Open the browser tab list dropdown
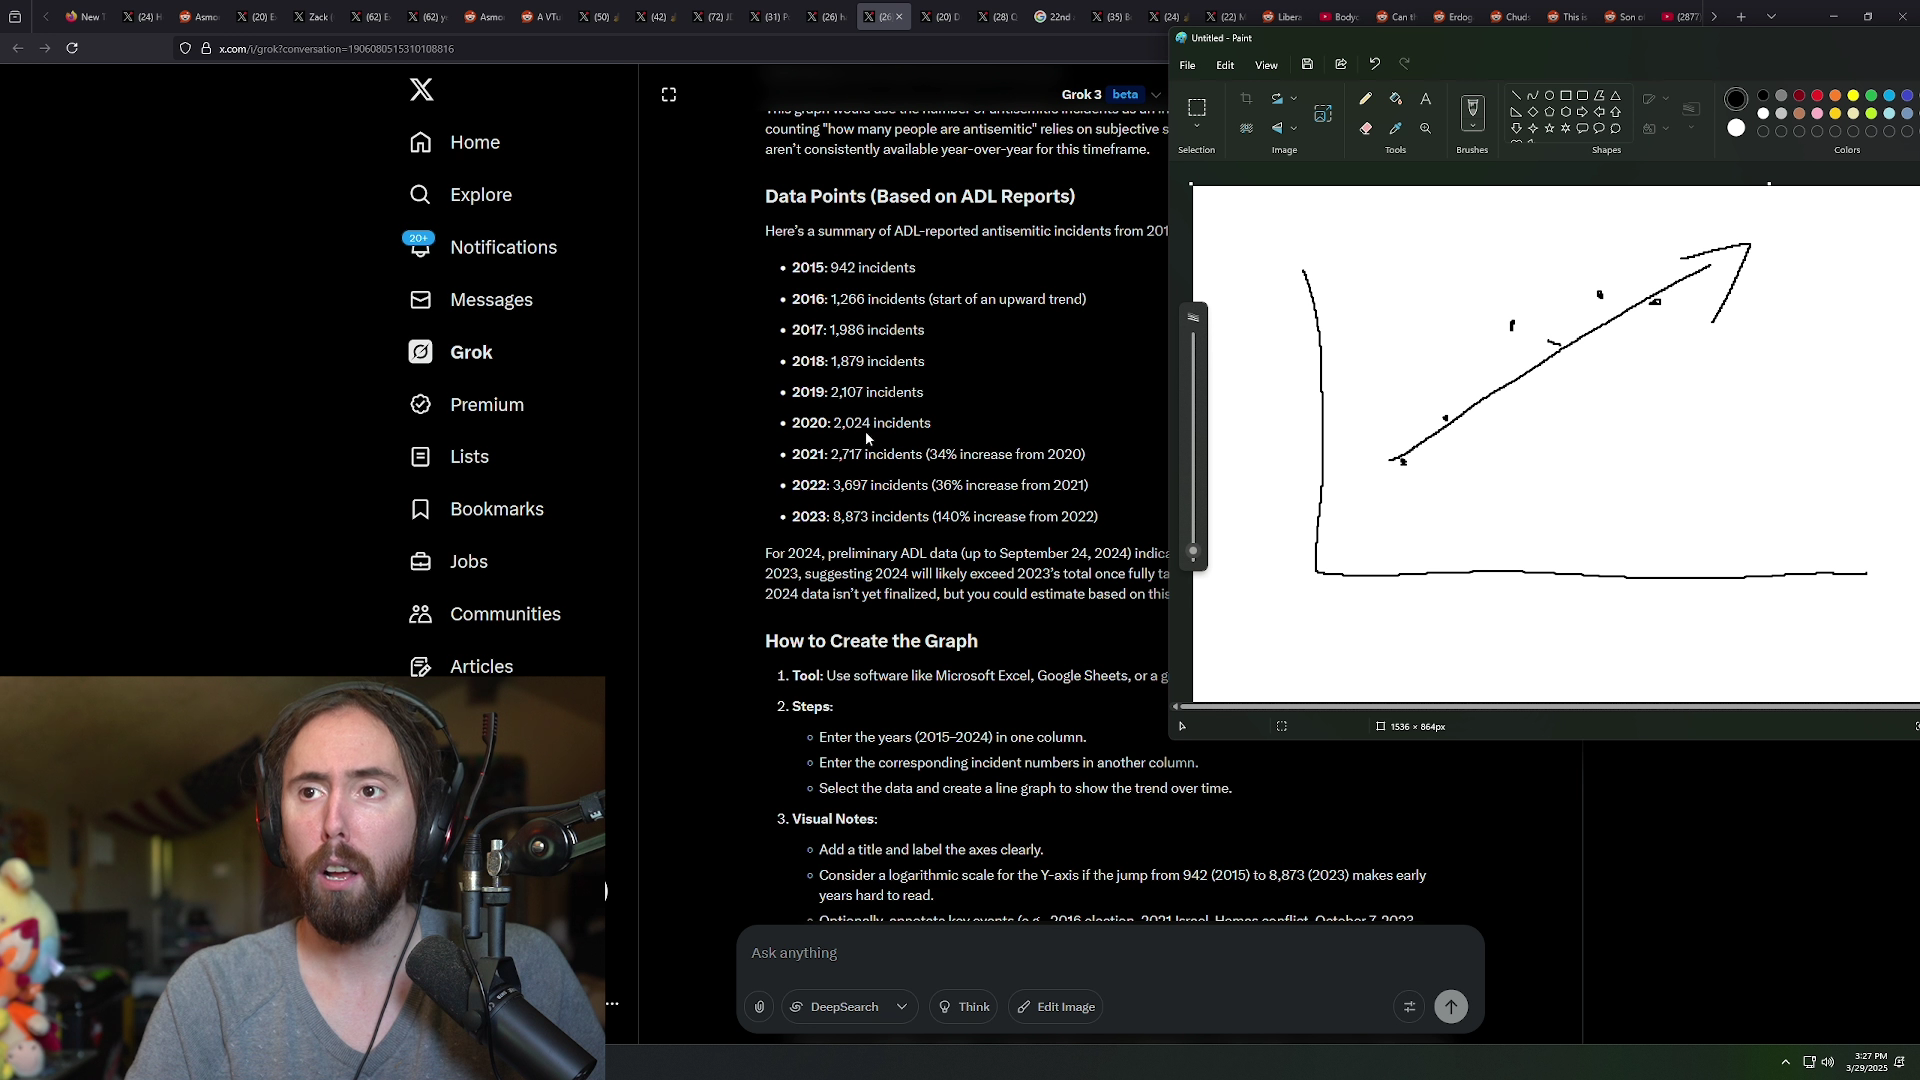Screen dimensions: 1920x1080 point(1771,17)
